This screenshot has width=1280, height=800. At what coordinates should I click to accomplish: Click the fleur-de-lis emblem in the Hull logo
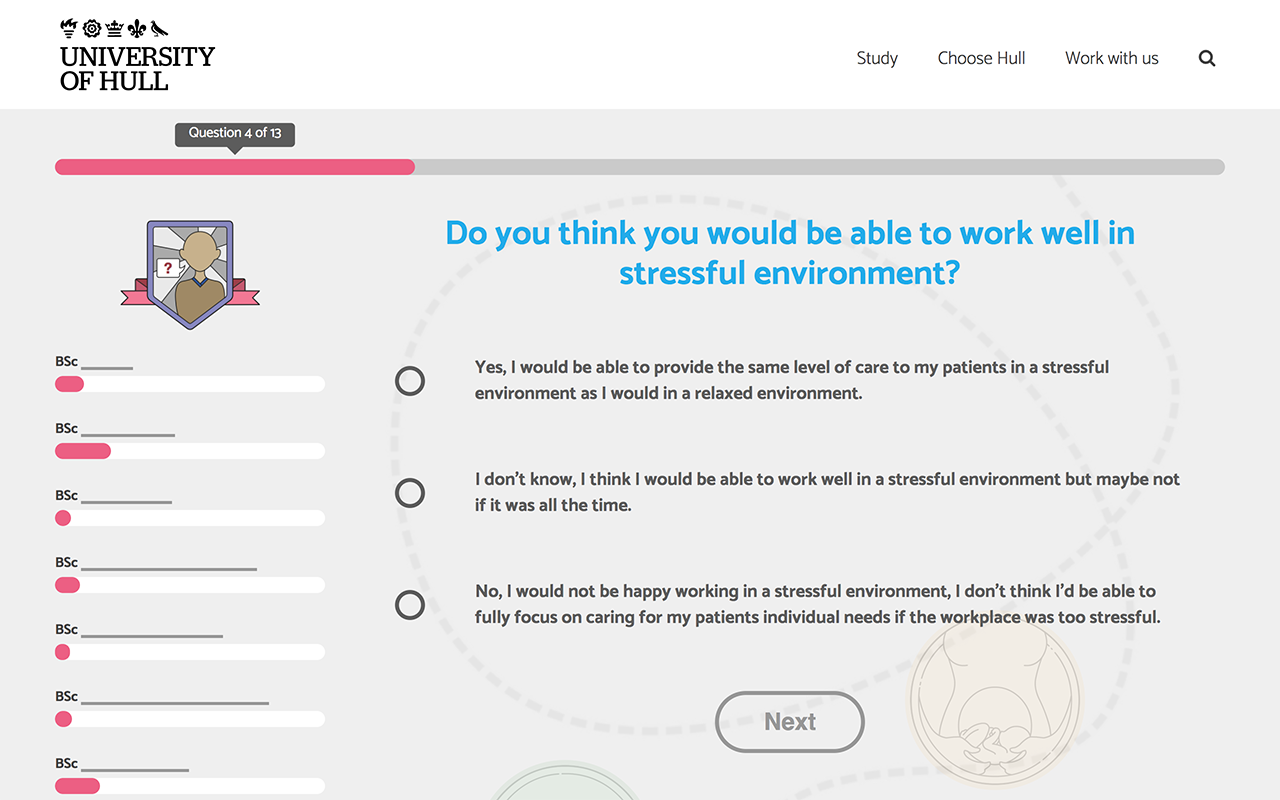(x=136, y=28)
